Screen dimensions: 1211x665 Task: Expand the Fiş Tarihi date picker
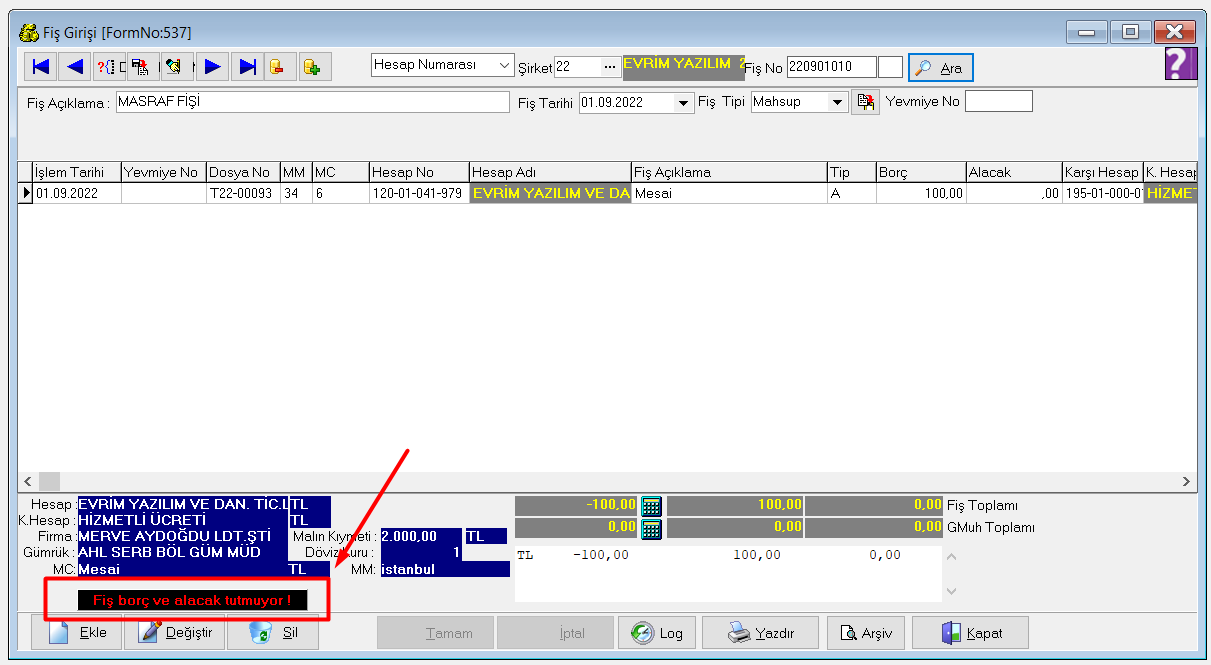(685, 102)
